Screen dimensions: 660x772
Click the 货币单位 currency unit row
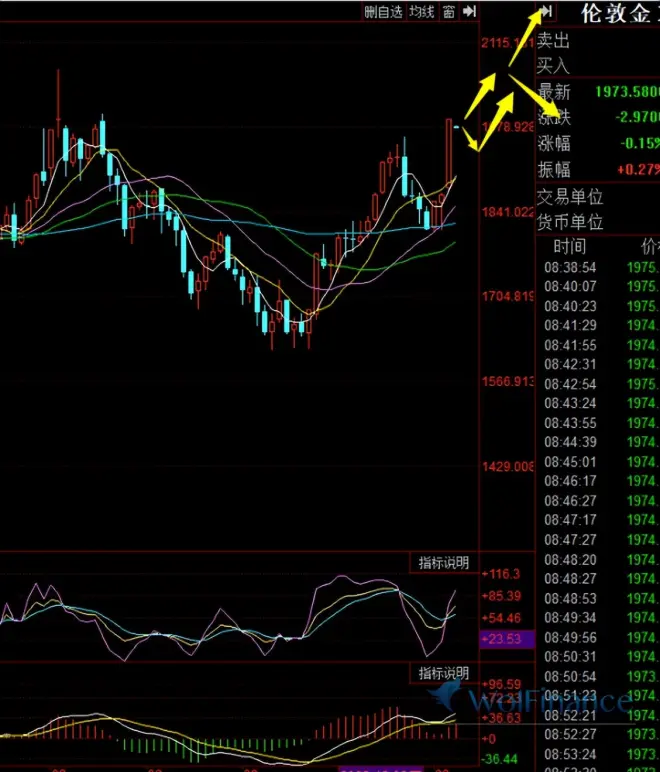596,221
